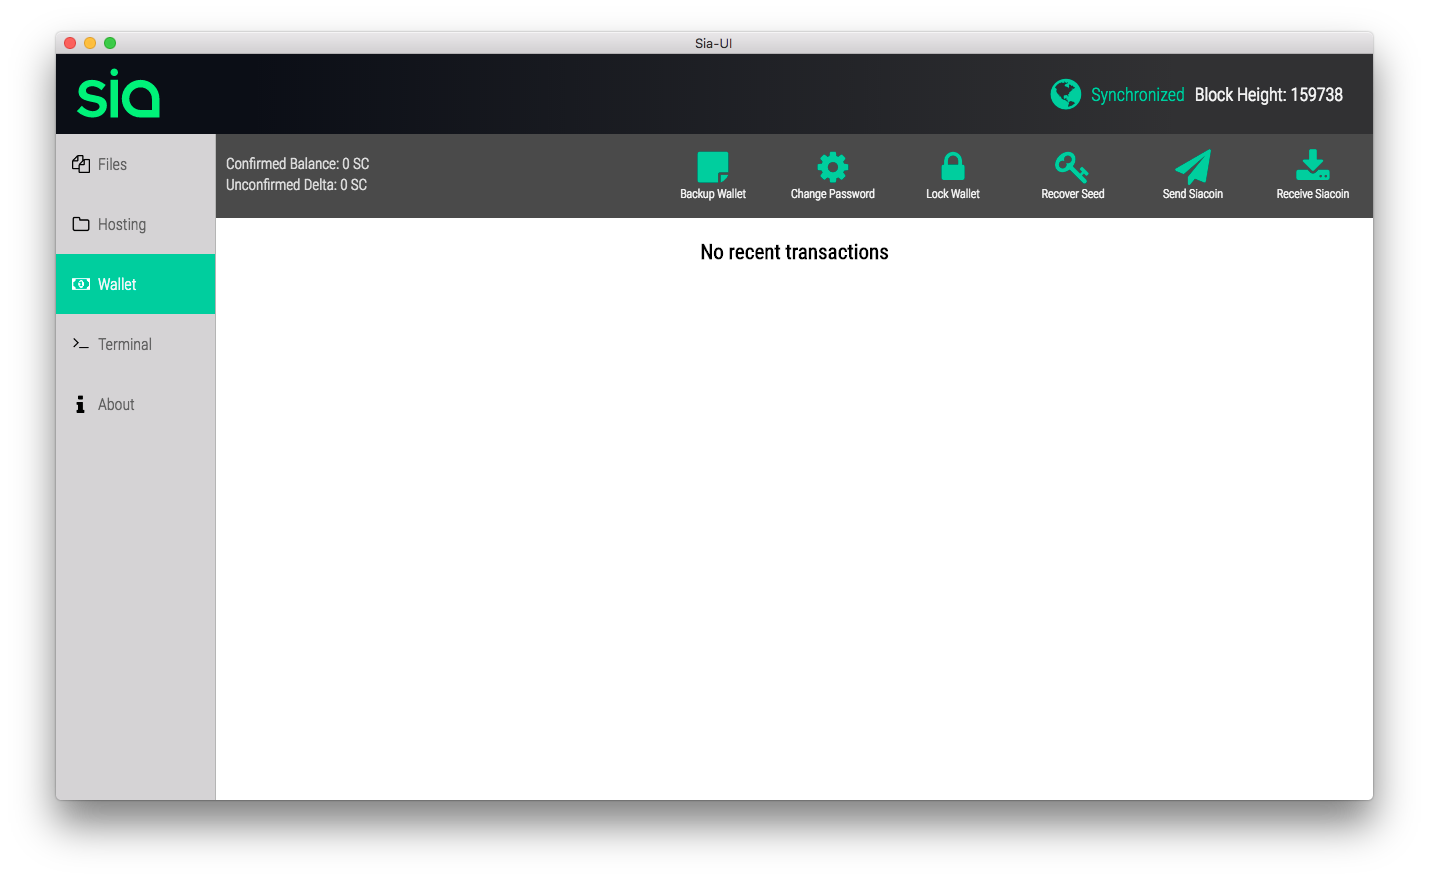This screenshot has height=880, width=1429.
Task: Click the Recover Seed label
Action: point(1073,194)
